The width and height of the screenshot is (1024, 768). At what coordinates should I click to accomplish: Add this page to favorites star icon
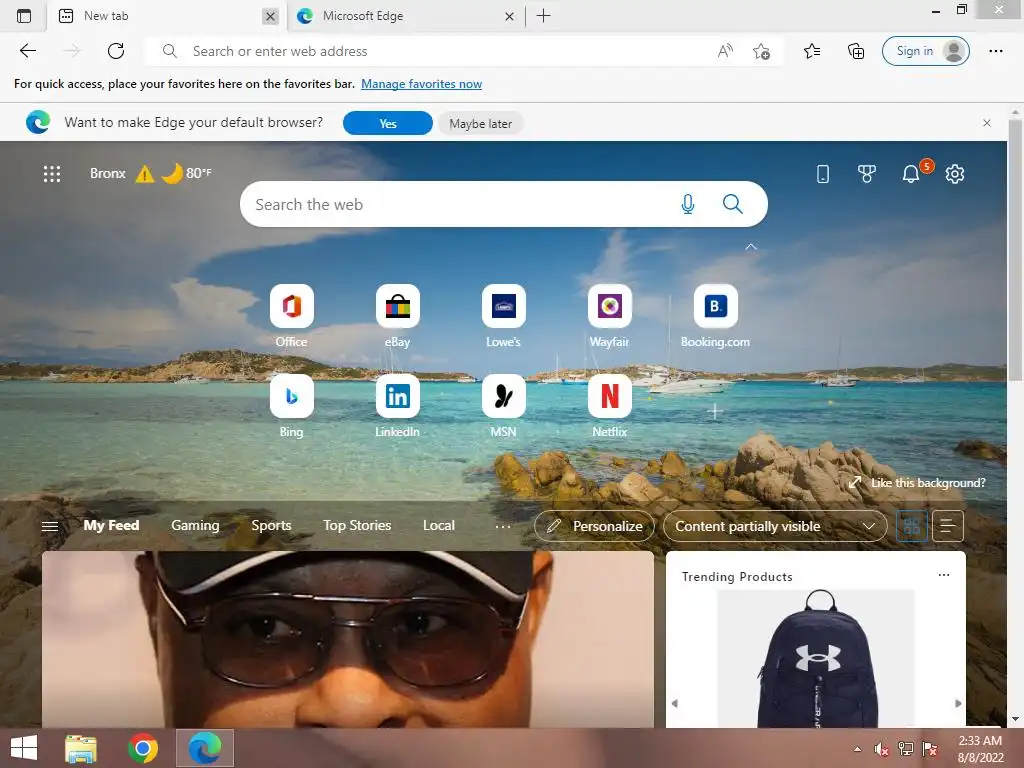click(x=761, y=51)
